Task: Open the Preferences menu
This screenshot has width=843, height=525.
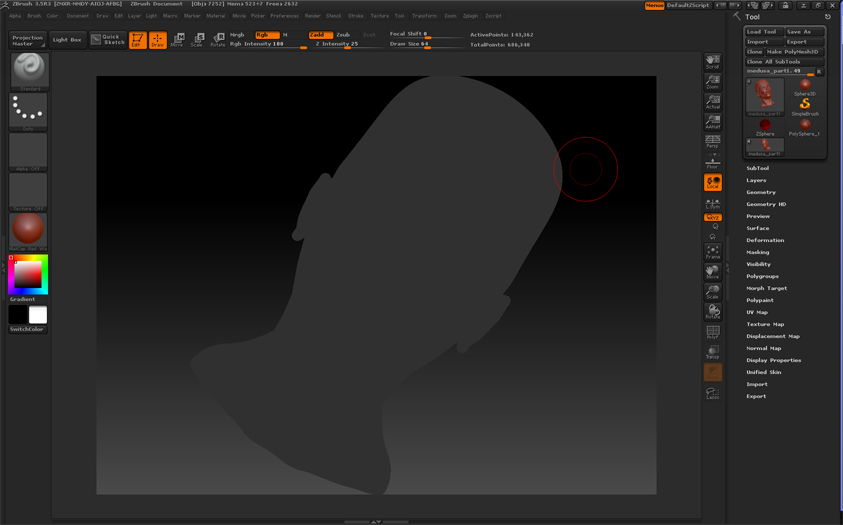Action: pos(284,16)
